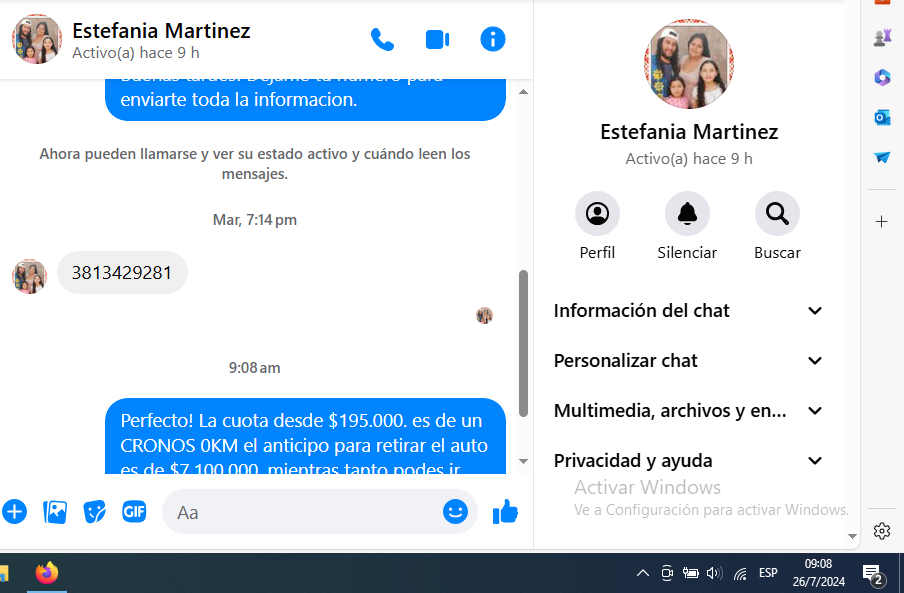This screenshot has height=593, width=904.
Task: Silenciar notifications with the bell icon
Action: pyautogui.click(x=687, y=214)
